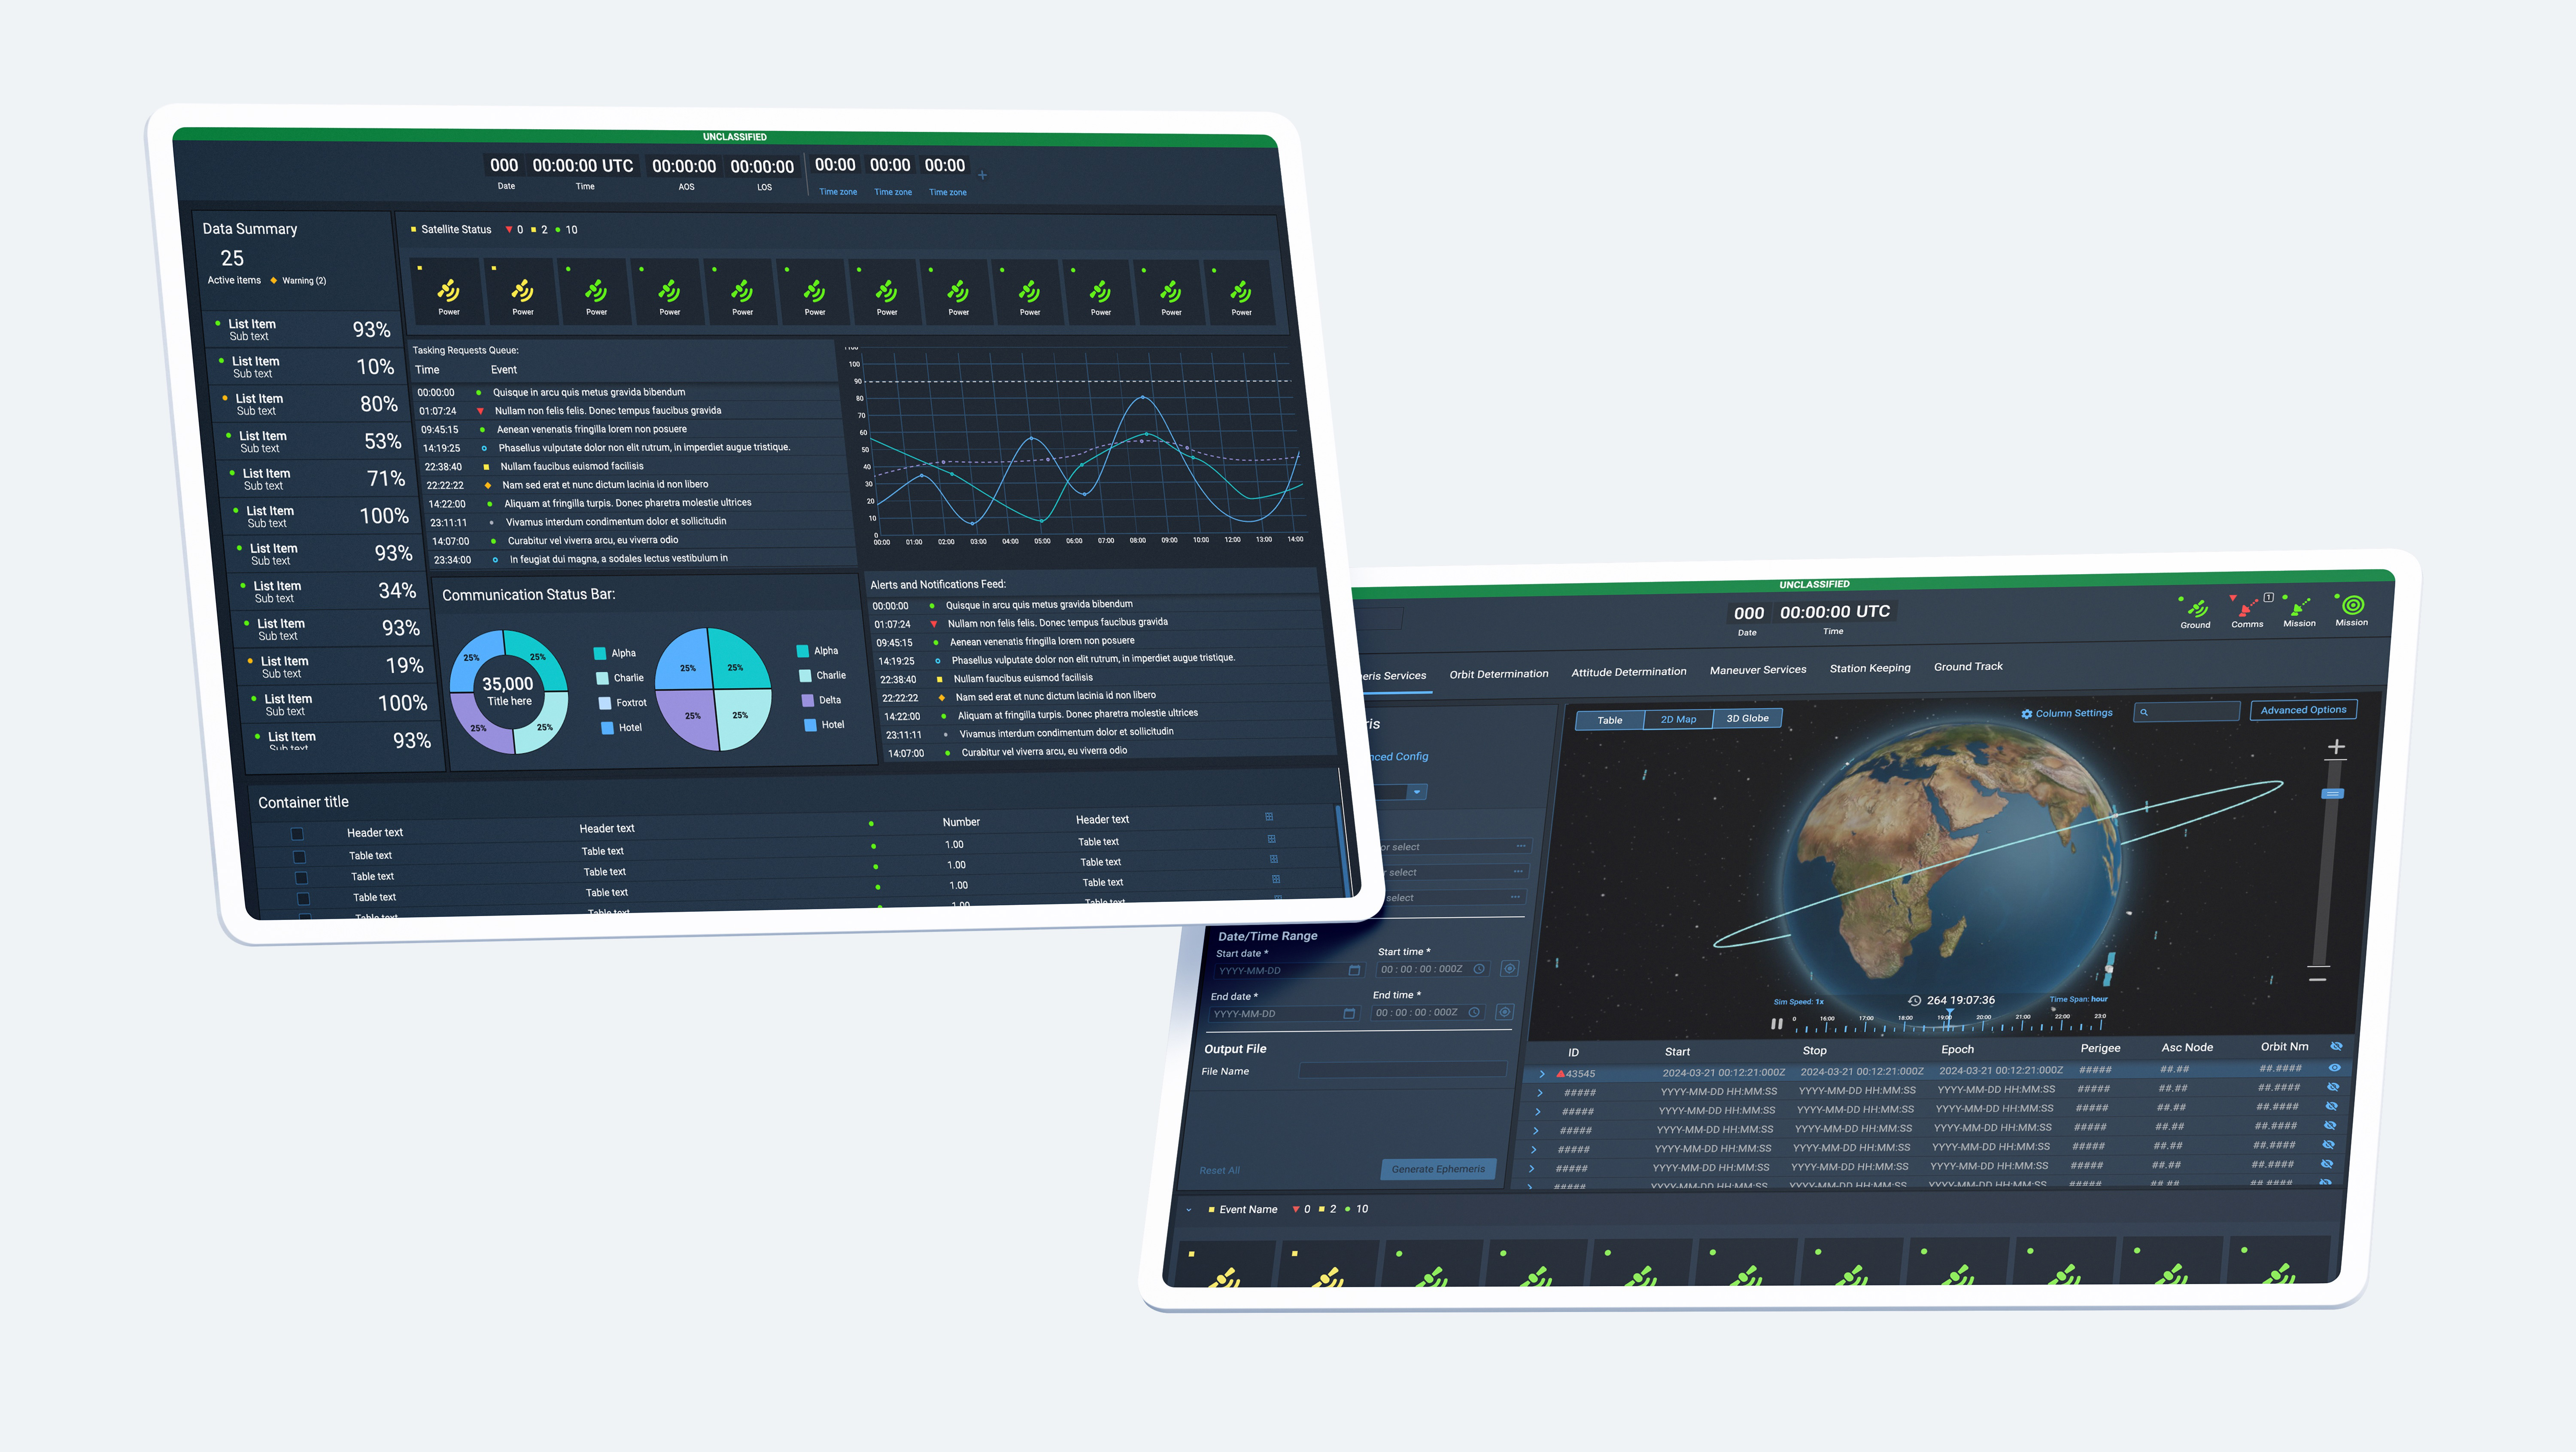The image size is (2576, 1452).
Task: Click the target icon beside End time
Action: [x=1504, y=1012]
